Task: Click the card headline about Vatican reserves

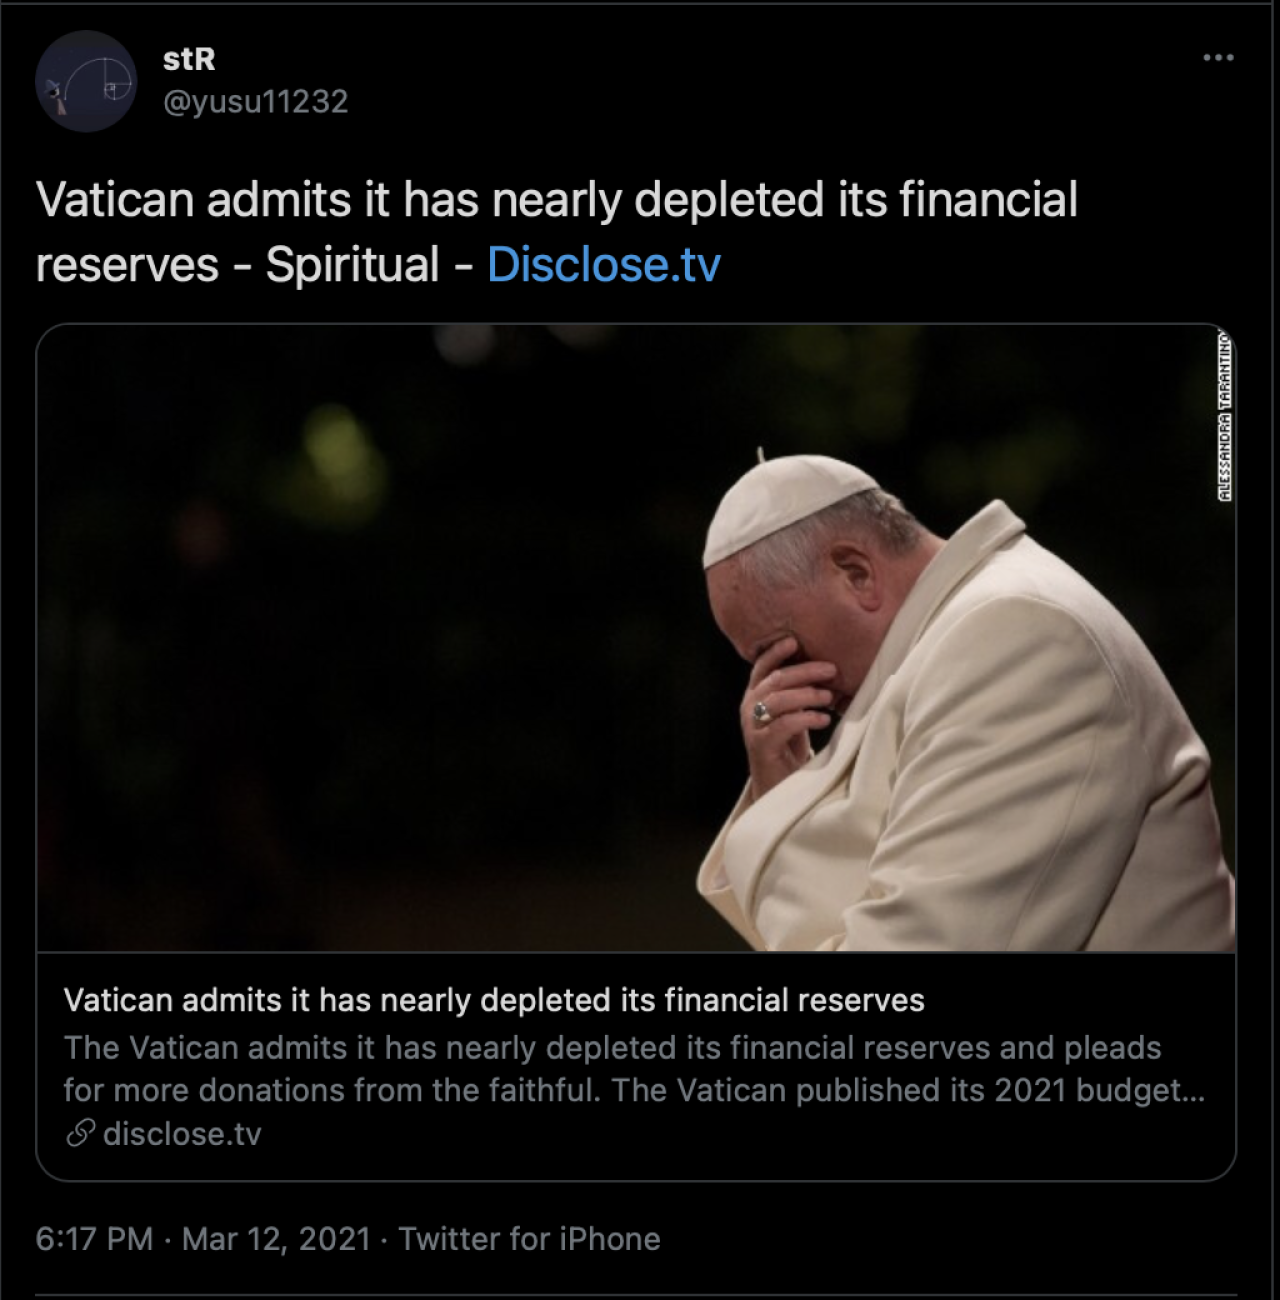Action: (x=494, y=1000)
